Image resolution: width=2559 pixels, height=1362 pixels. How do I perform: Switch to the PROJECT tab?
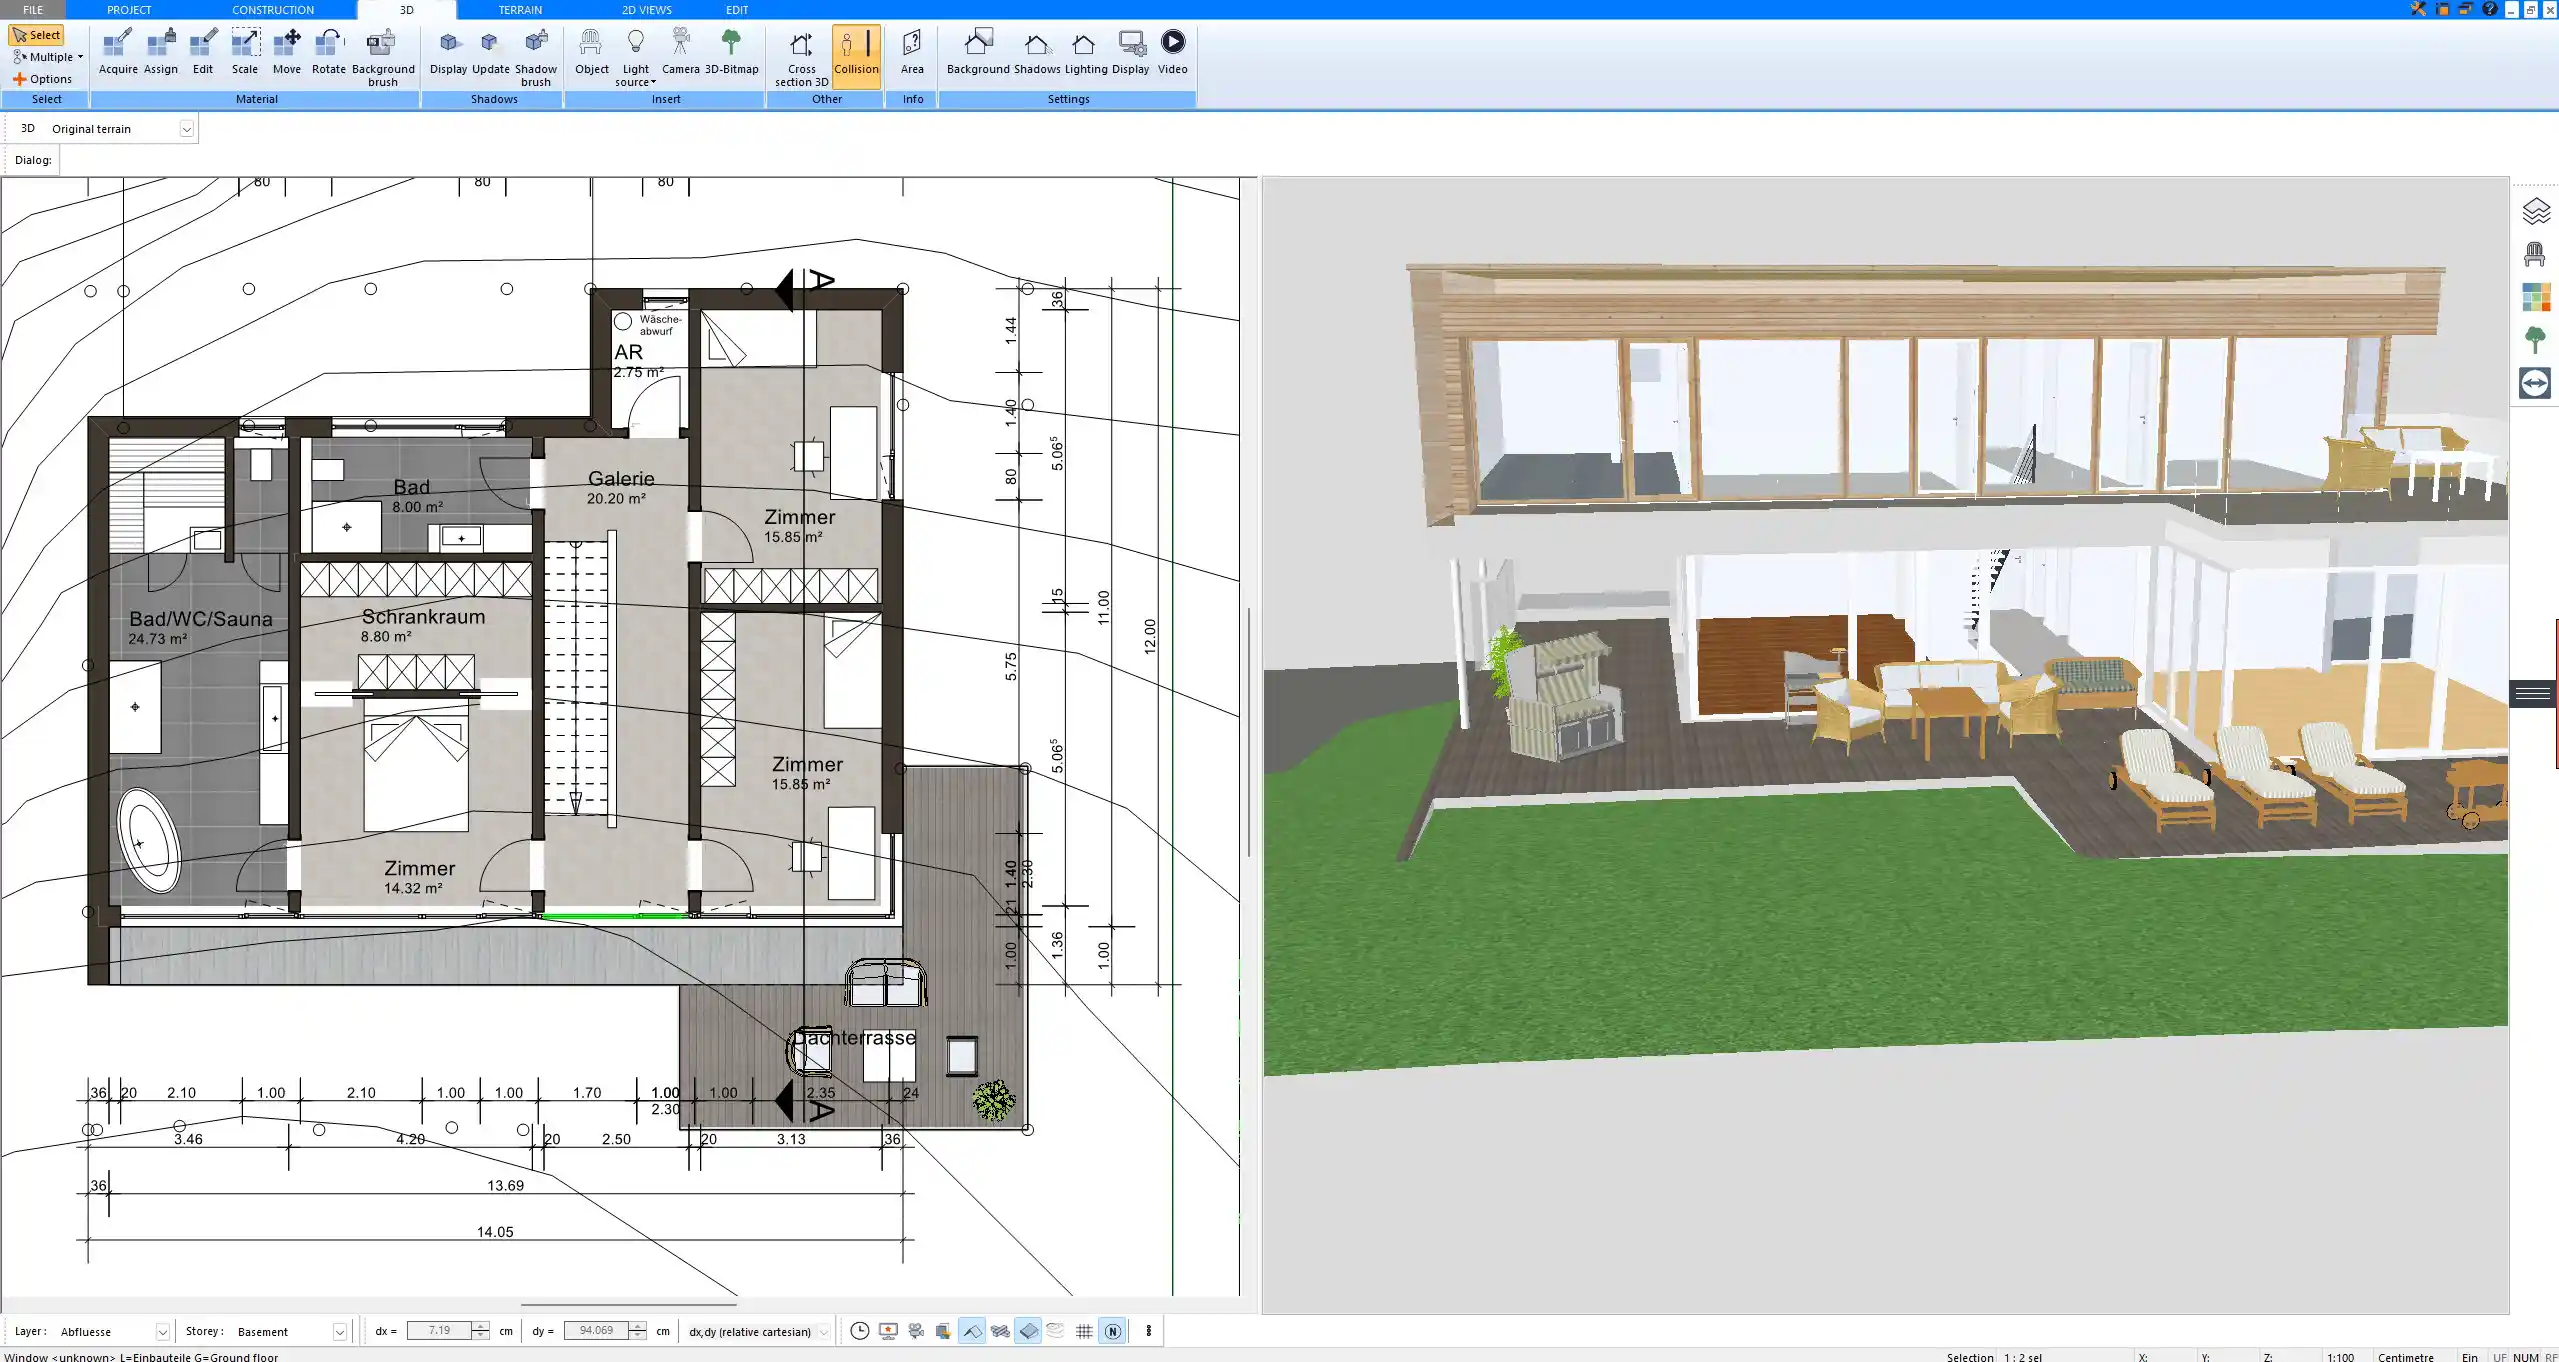(x=129, y=9)
